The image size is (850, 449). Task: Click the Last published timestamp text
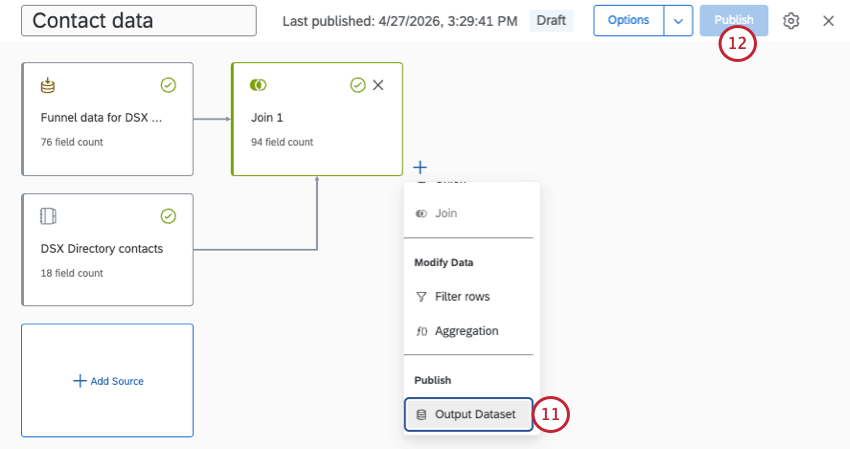click(x=400, y=21)
